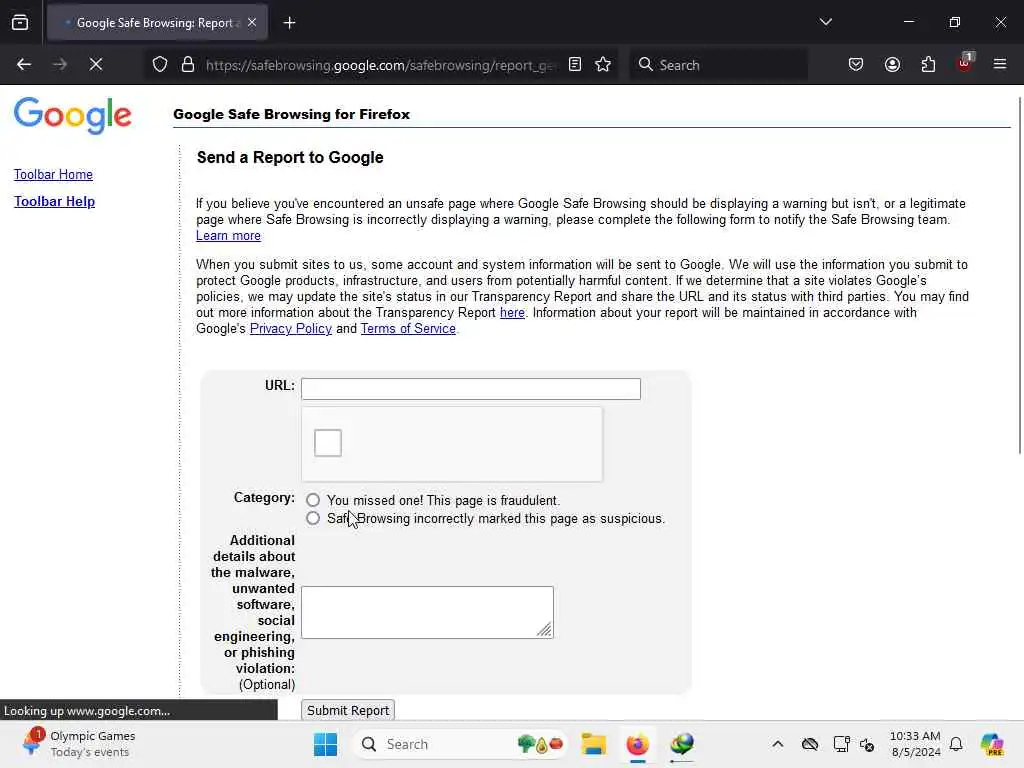
Task: Open Firefox account menu
Action: [x=892, y=65]
